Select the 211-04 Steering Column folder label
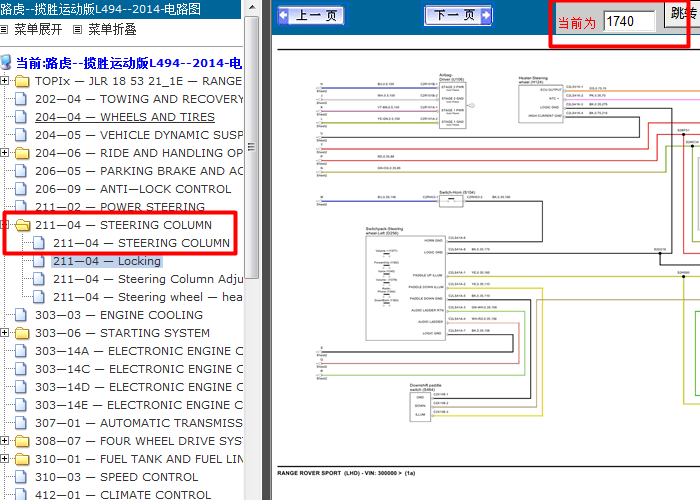The height and width of the screenshot is (500, 700). tap(124, 225)
